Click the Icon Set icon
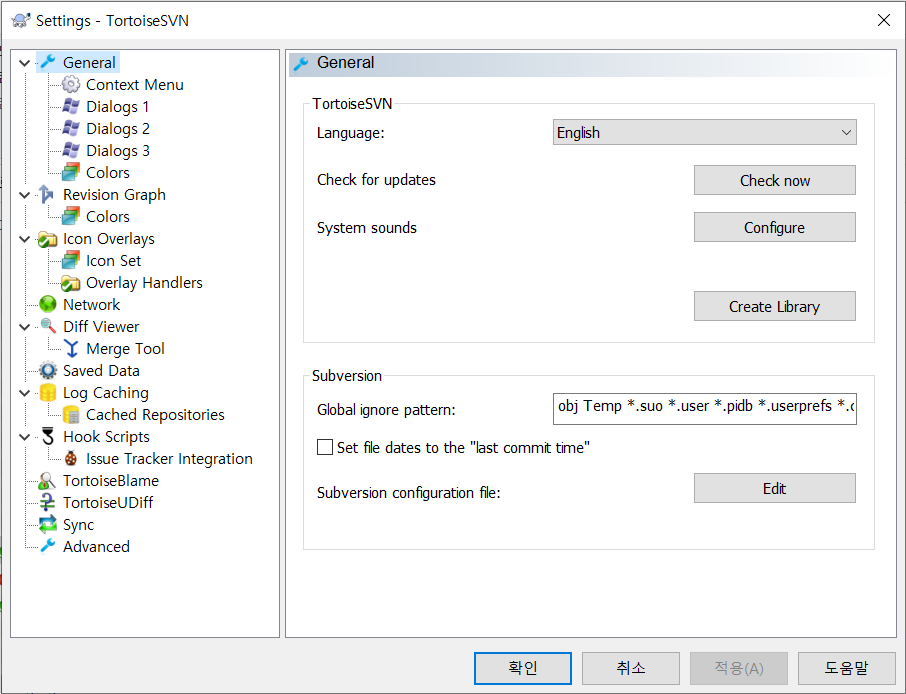This screenshot has width=906, height=694. [x=70, y=261]
